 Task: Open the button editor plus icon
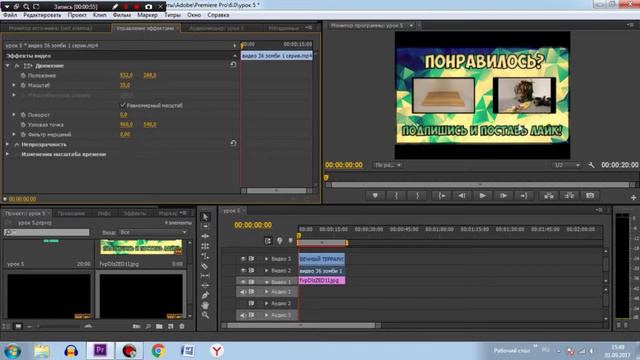coord(633,198)
